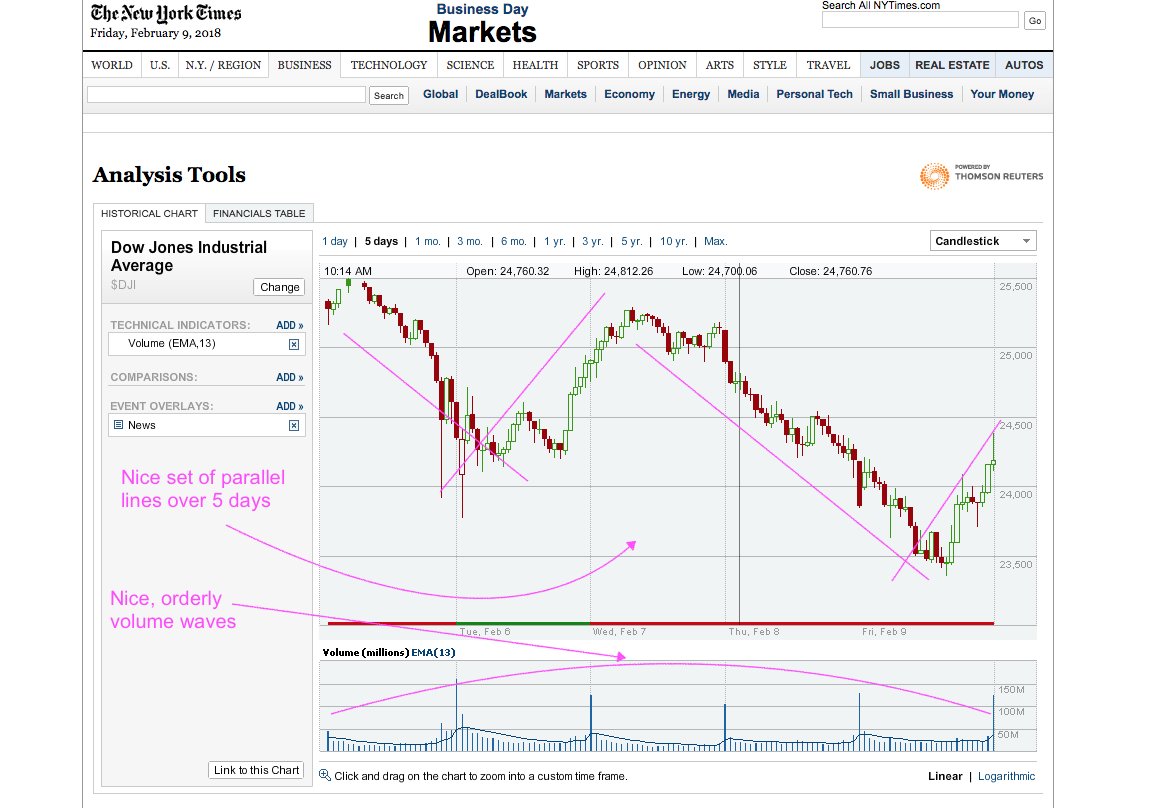Select the 1 yr. range
Image resolution: width=1172 pixels, height=808 pixels.
(x=555, y=241)
